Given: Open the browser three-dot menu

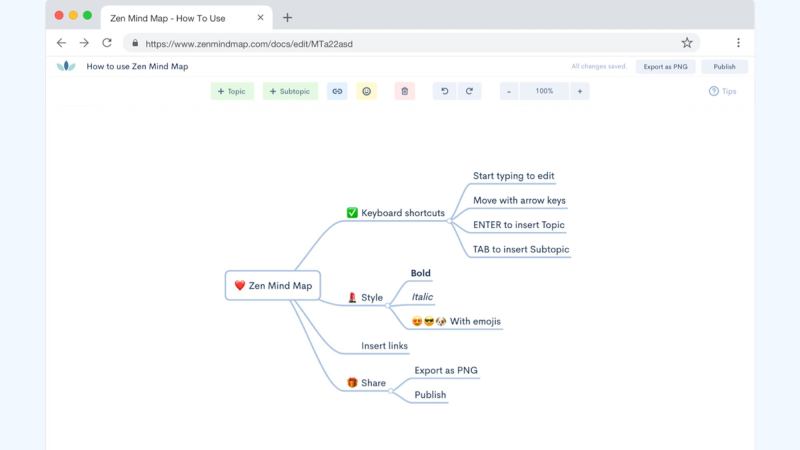Looking at the screenshot, I should pyautogui.click(x=738, y=43).
